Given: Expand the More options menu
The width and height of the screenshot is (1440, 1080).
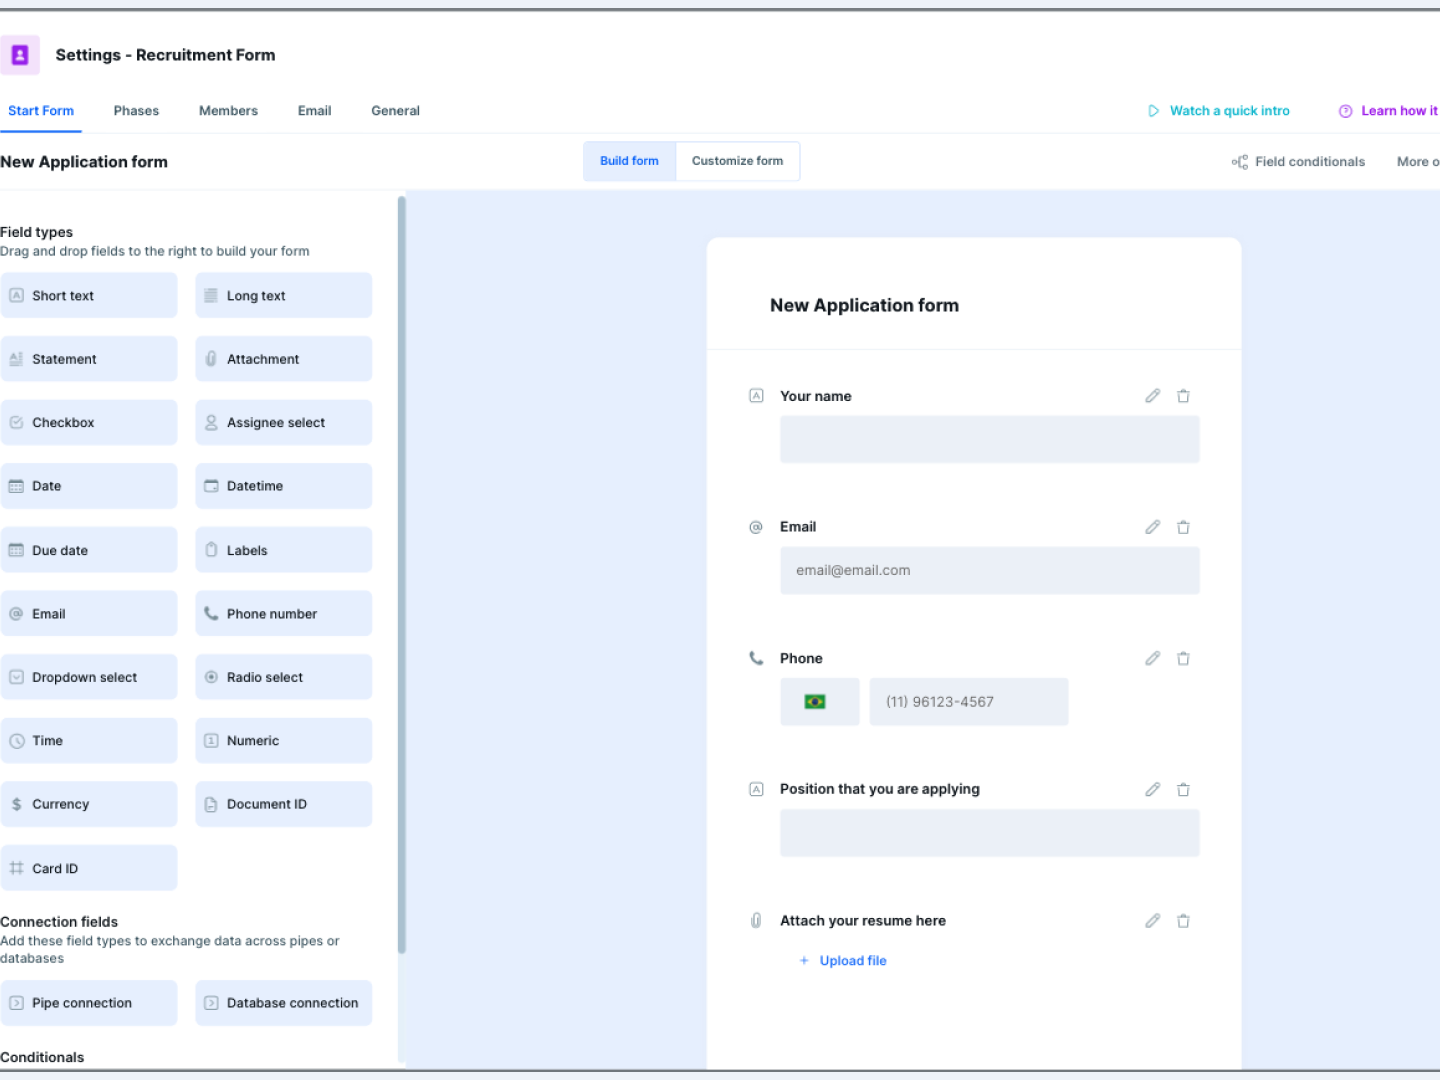Looking at the screenshot, I should tap(1417, 162).
